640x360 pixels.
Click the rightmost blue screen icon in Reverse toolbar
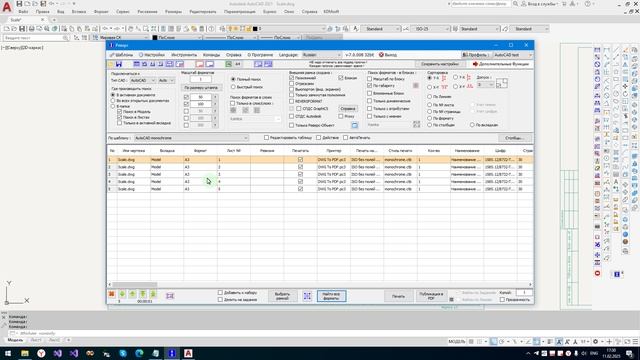(268, 64)
